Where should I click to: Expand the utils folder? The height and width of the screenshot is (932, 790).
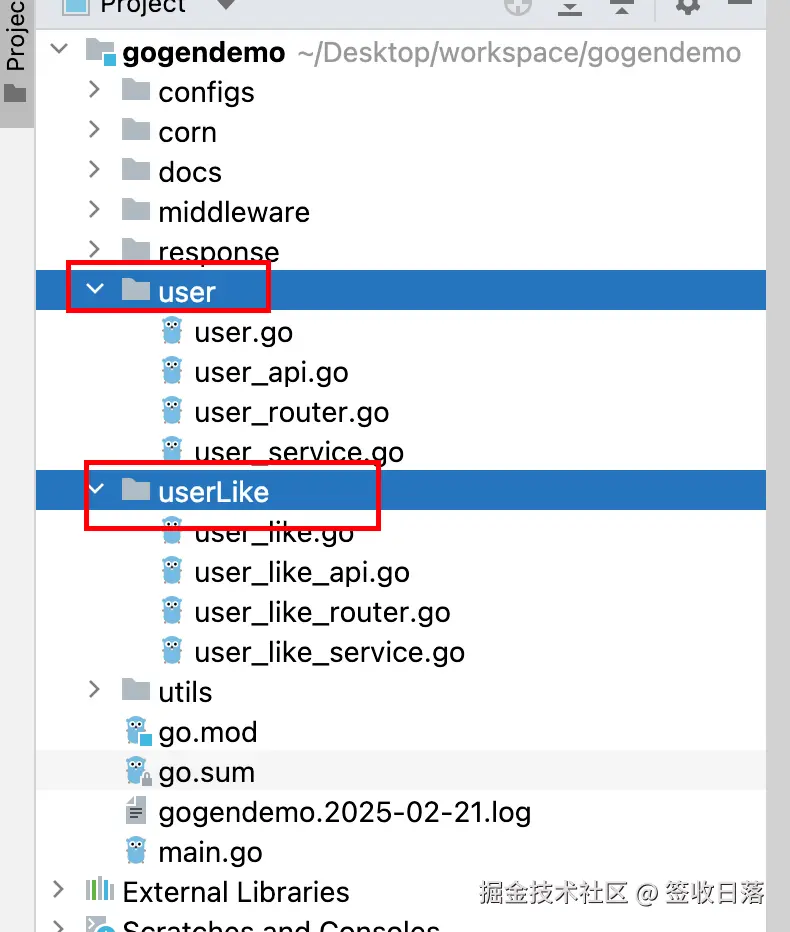click(94, 690)
